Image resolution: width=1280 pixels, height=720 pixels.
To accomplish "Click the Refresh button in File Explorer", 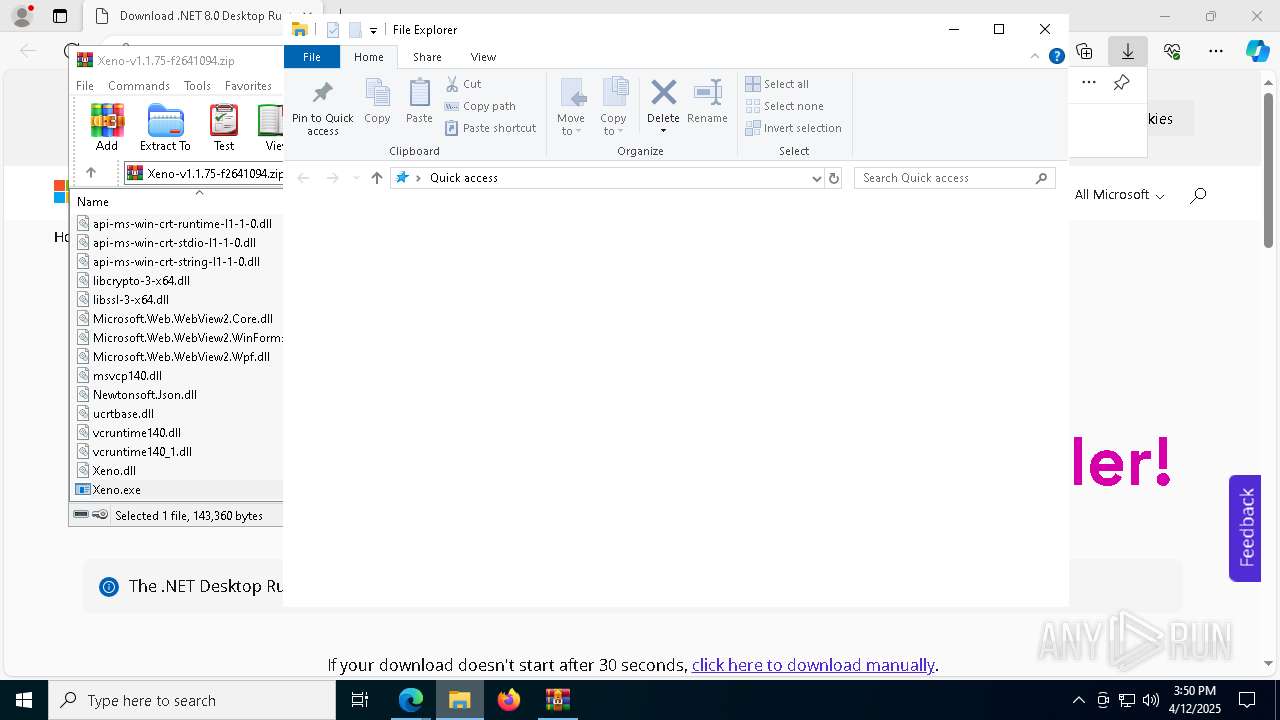I will tap(834, 178).
